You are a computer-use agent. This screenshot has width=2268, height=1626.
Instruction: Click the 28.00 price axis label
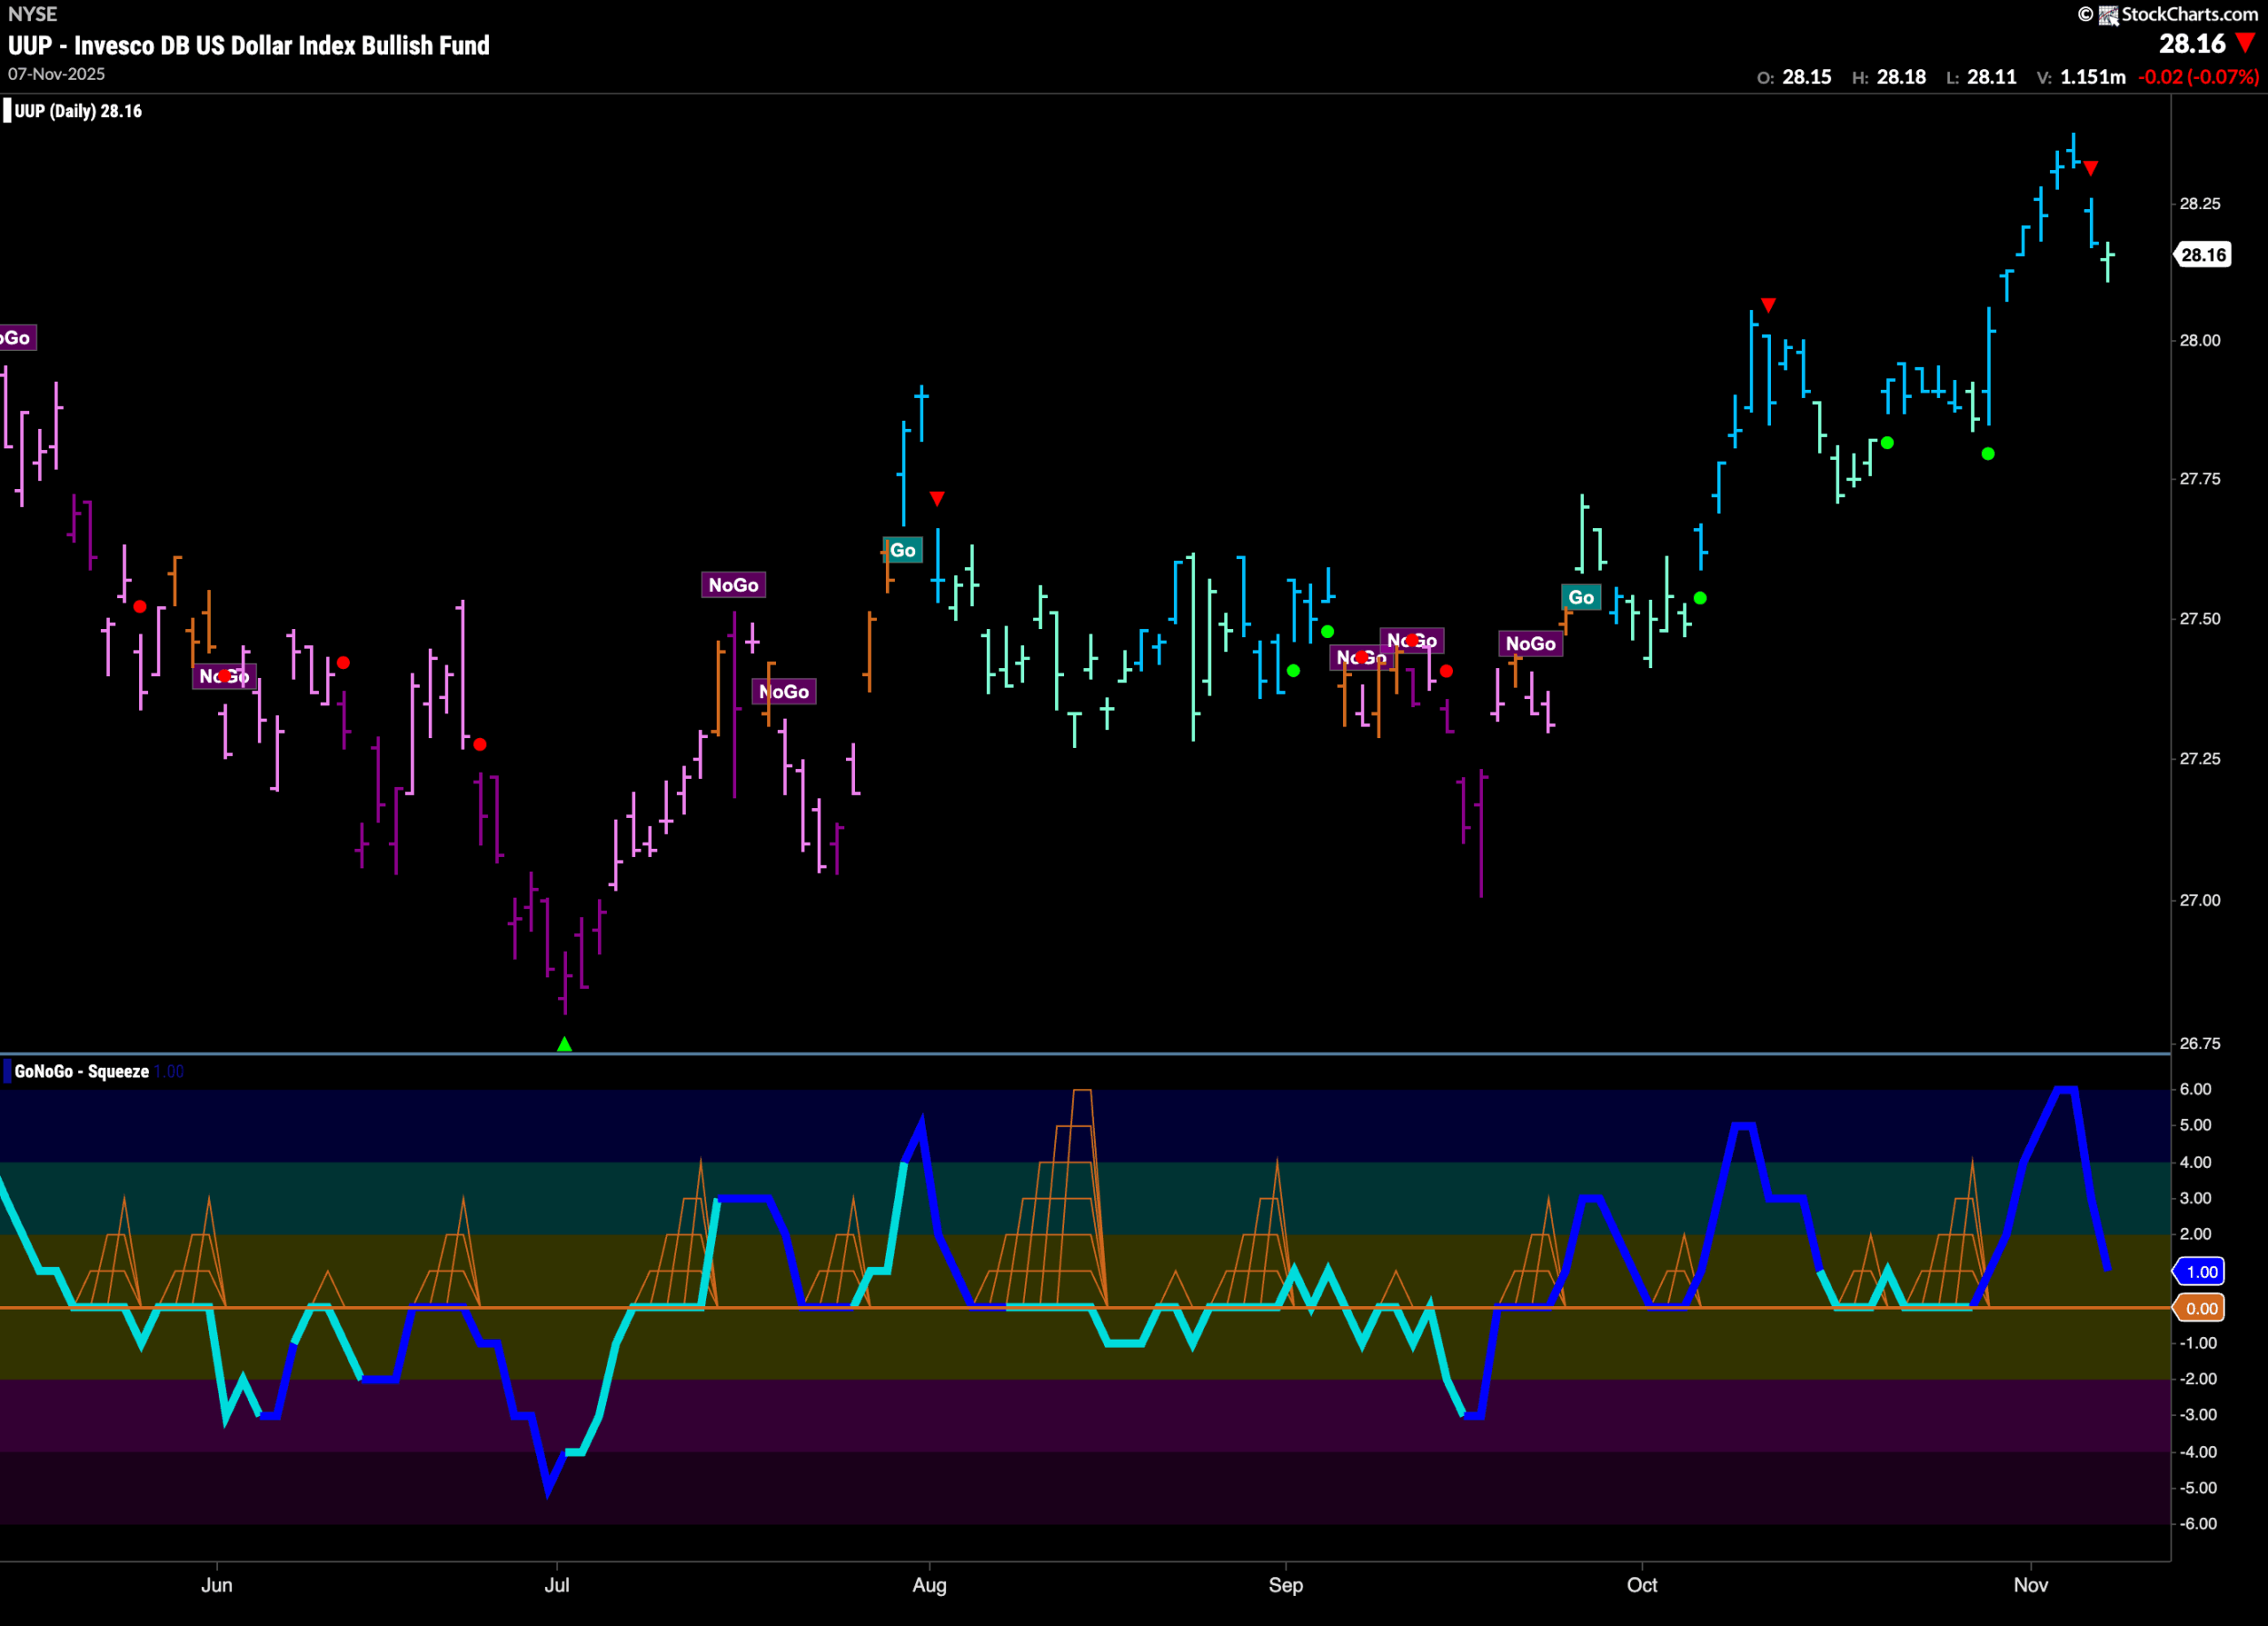(2200, 341)
